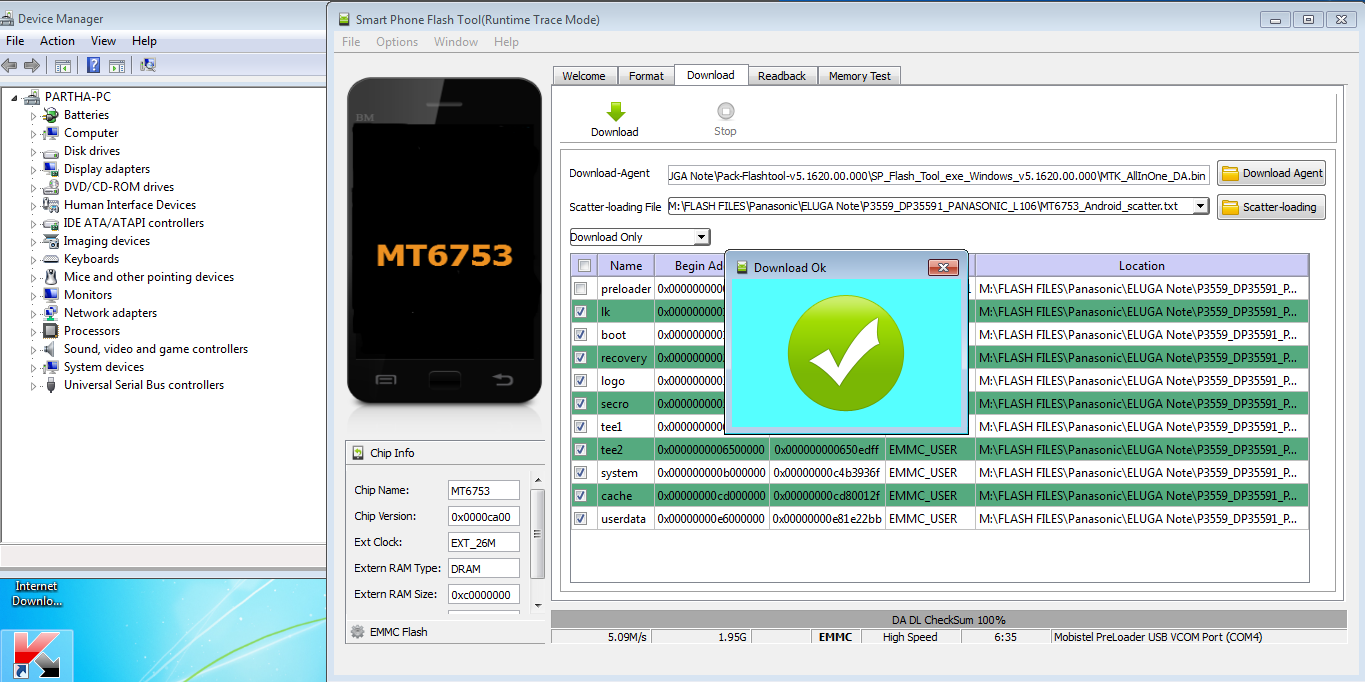The image size is (1365, 682).
Task: Click the Ext Clock field showing EXT_26M
Action: point(483,543)
